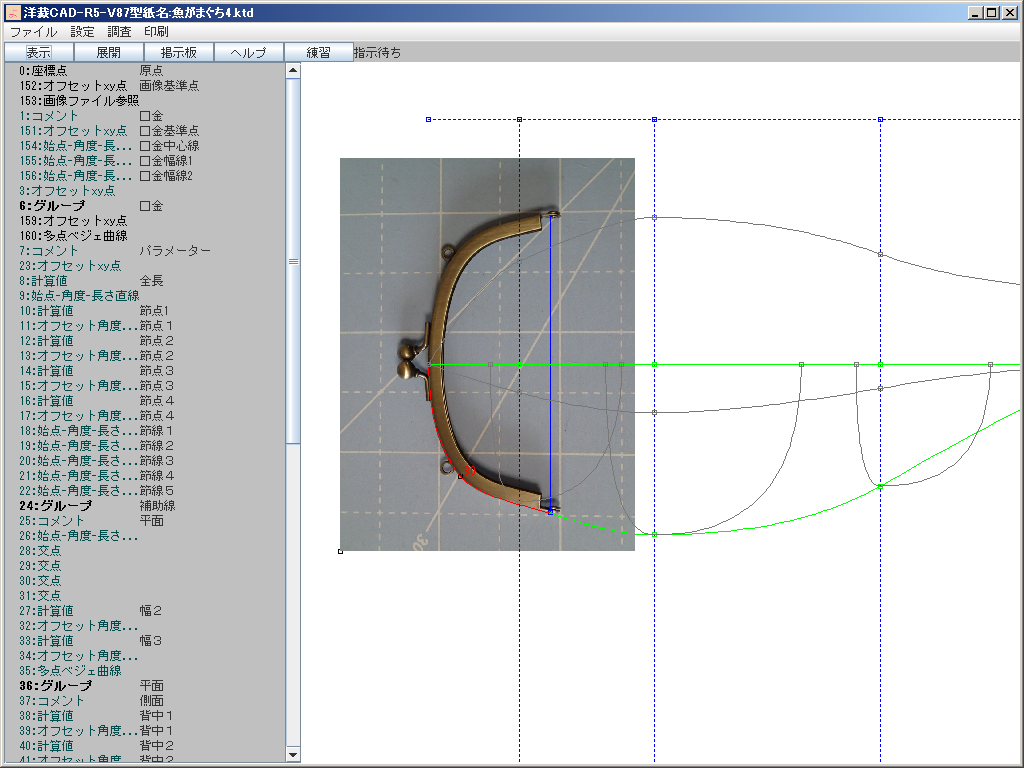
Task: Click the 指示板 button
Action: point(179,52)
